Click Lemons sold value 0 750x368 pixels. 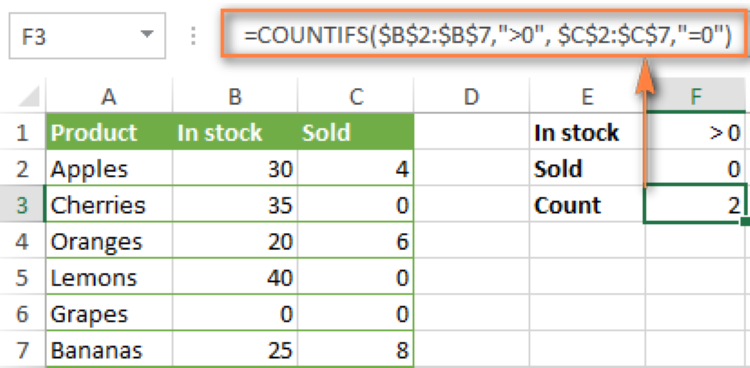point(356,277)
